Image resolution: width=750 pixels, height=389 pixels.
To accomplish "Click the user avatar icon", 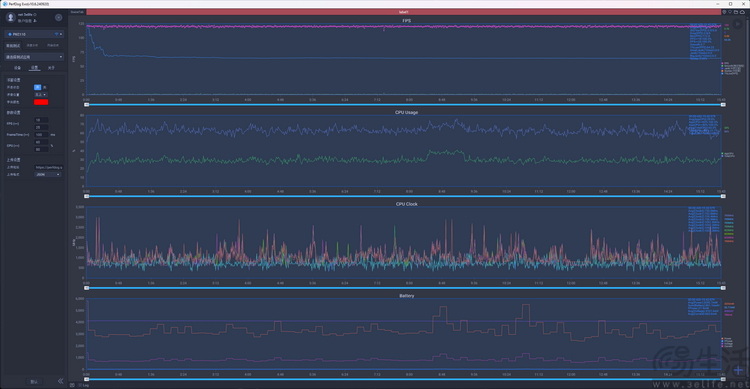I will pyautogui.click(x=11, y=17).
